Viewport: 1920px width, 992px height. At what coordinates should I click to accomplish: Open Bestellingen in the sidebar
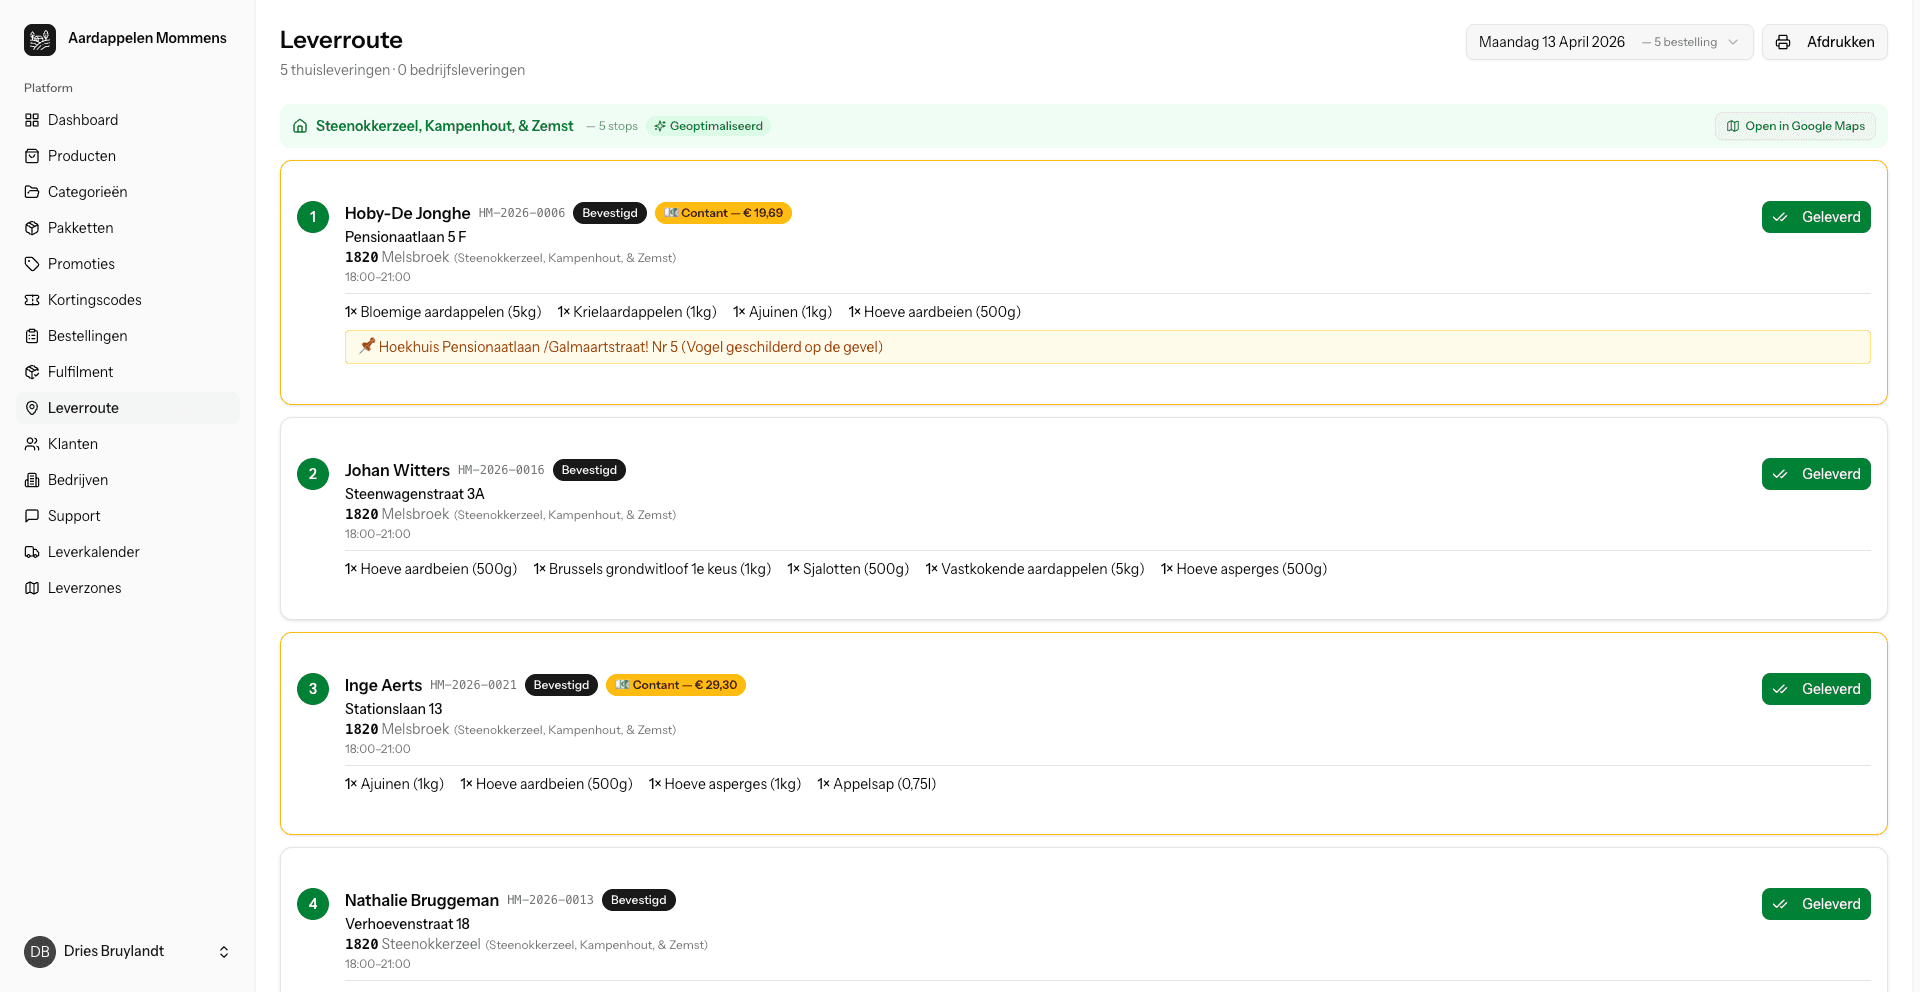point(88,336)
